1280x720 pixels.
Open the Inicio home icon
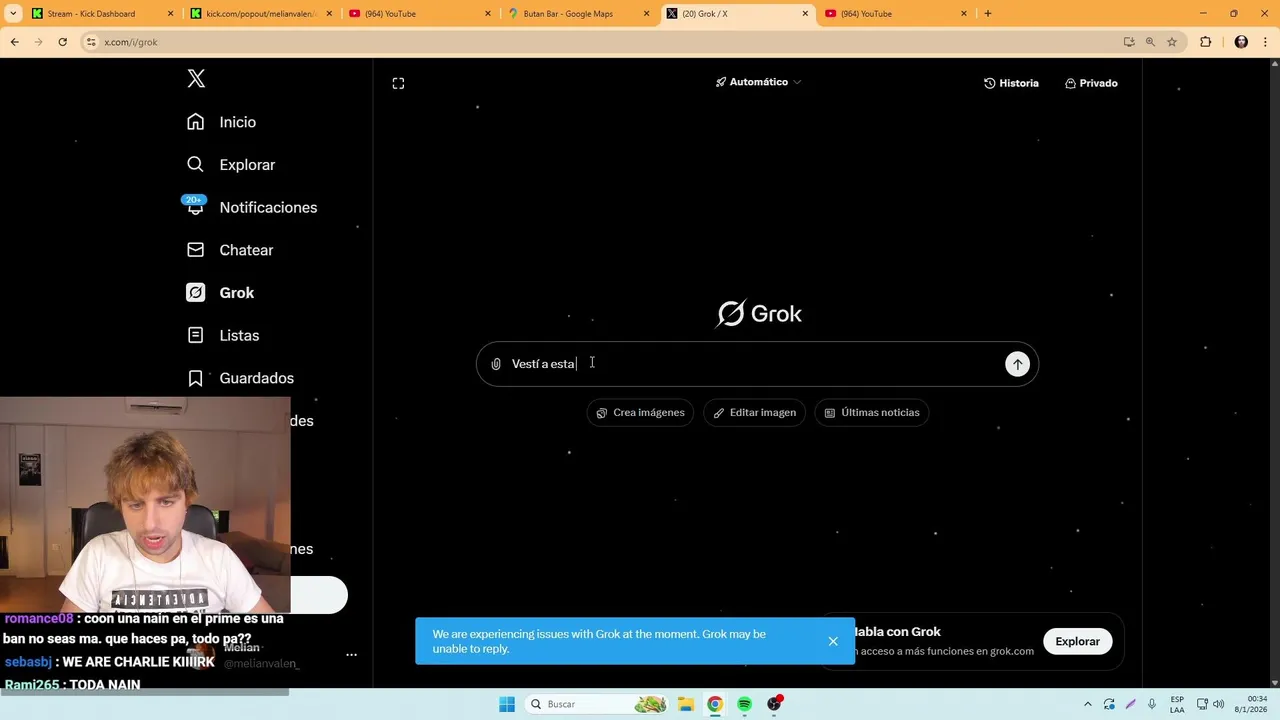pyautogui.click(x=196, y=122)
